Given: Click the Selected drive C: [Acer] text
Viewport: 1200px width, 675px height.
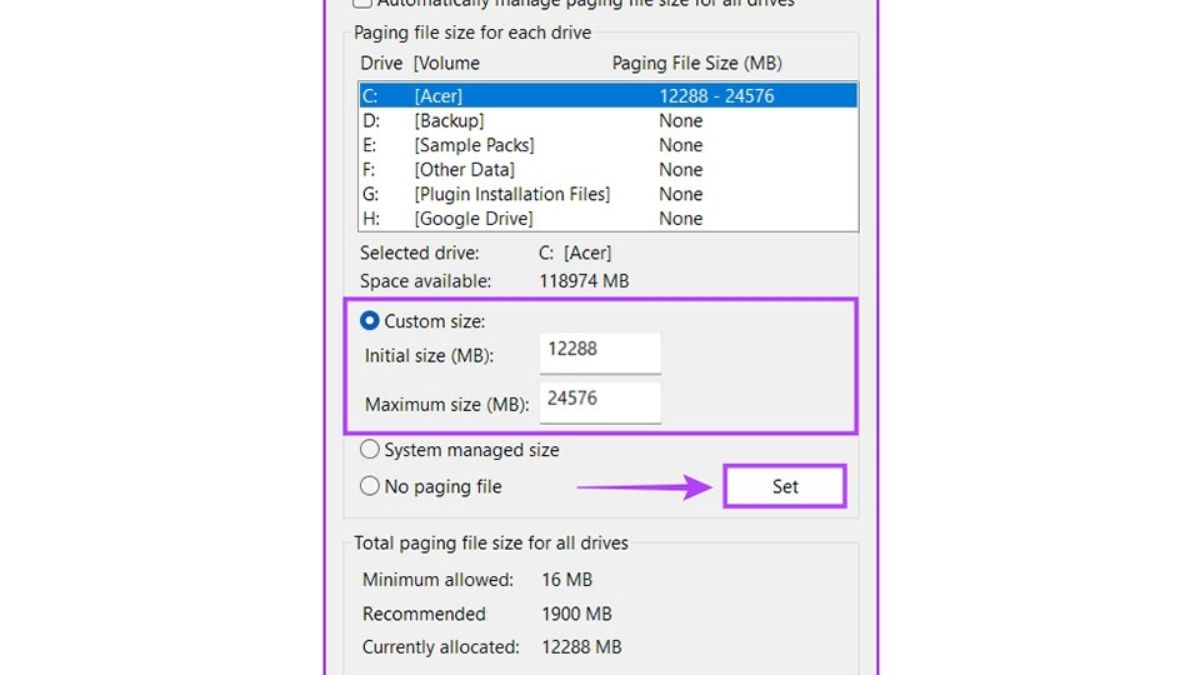Looking at the screenshot, I should (574, 253).
